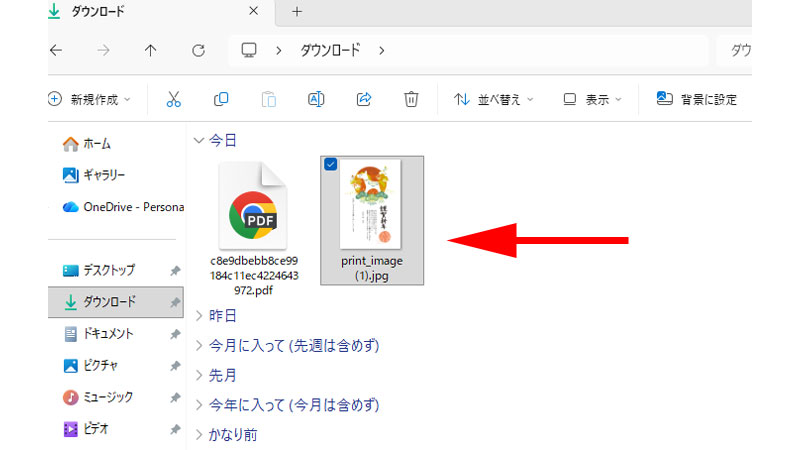The image size is (800, 450).
Task: Expand chevron after the This PC icon
Action: point(279,51)
